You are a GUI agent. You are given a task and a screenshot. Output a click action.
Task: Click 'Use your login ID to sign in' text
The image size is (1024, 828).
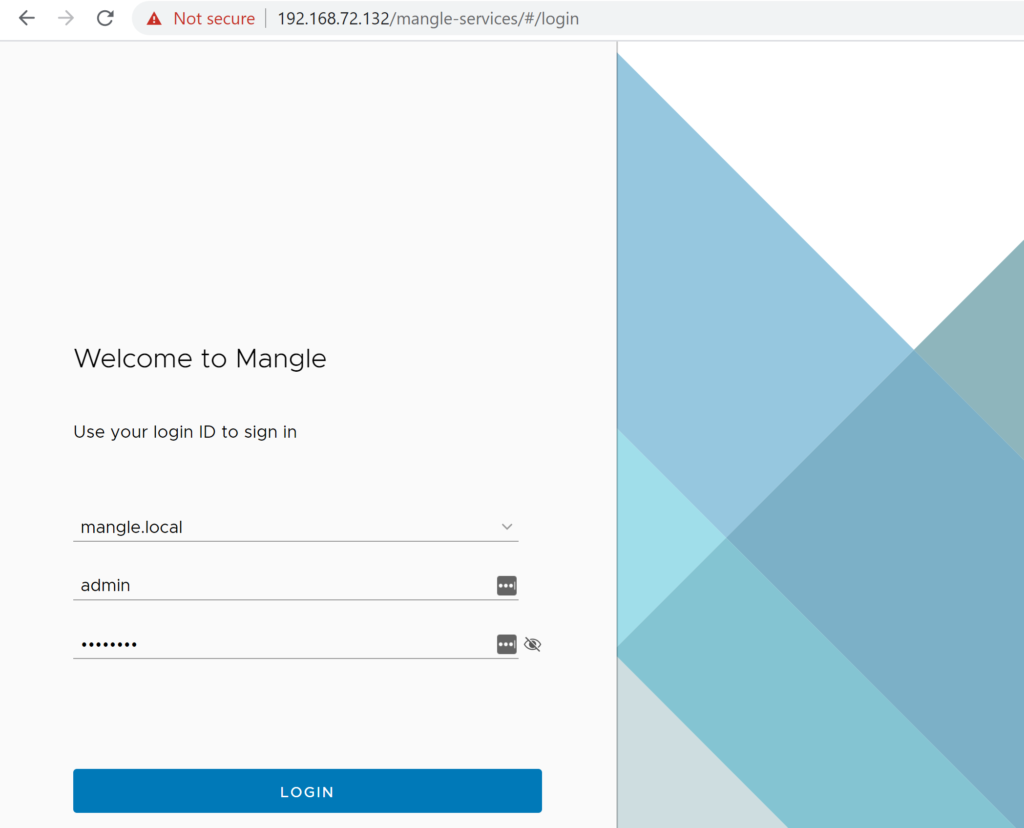[x=185, y=432]
